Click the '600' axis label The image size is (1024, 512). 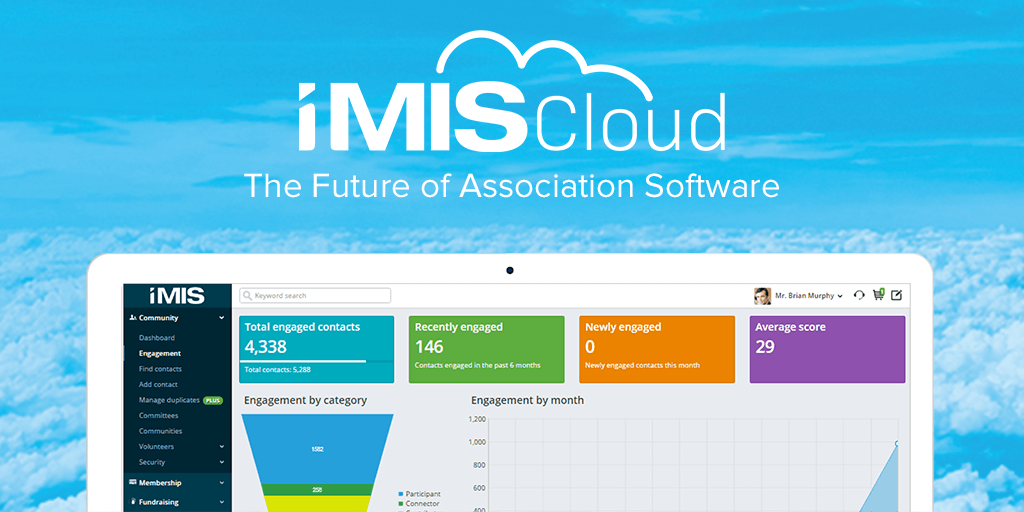479,488
